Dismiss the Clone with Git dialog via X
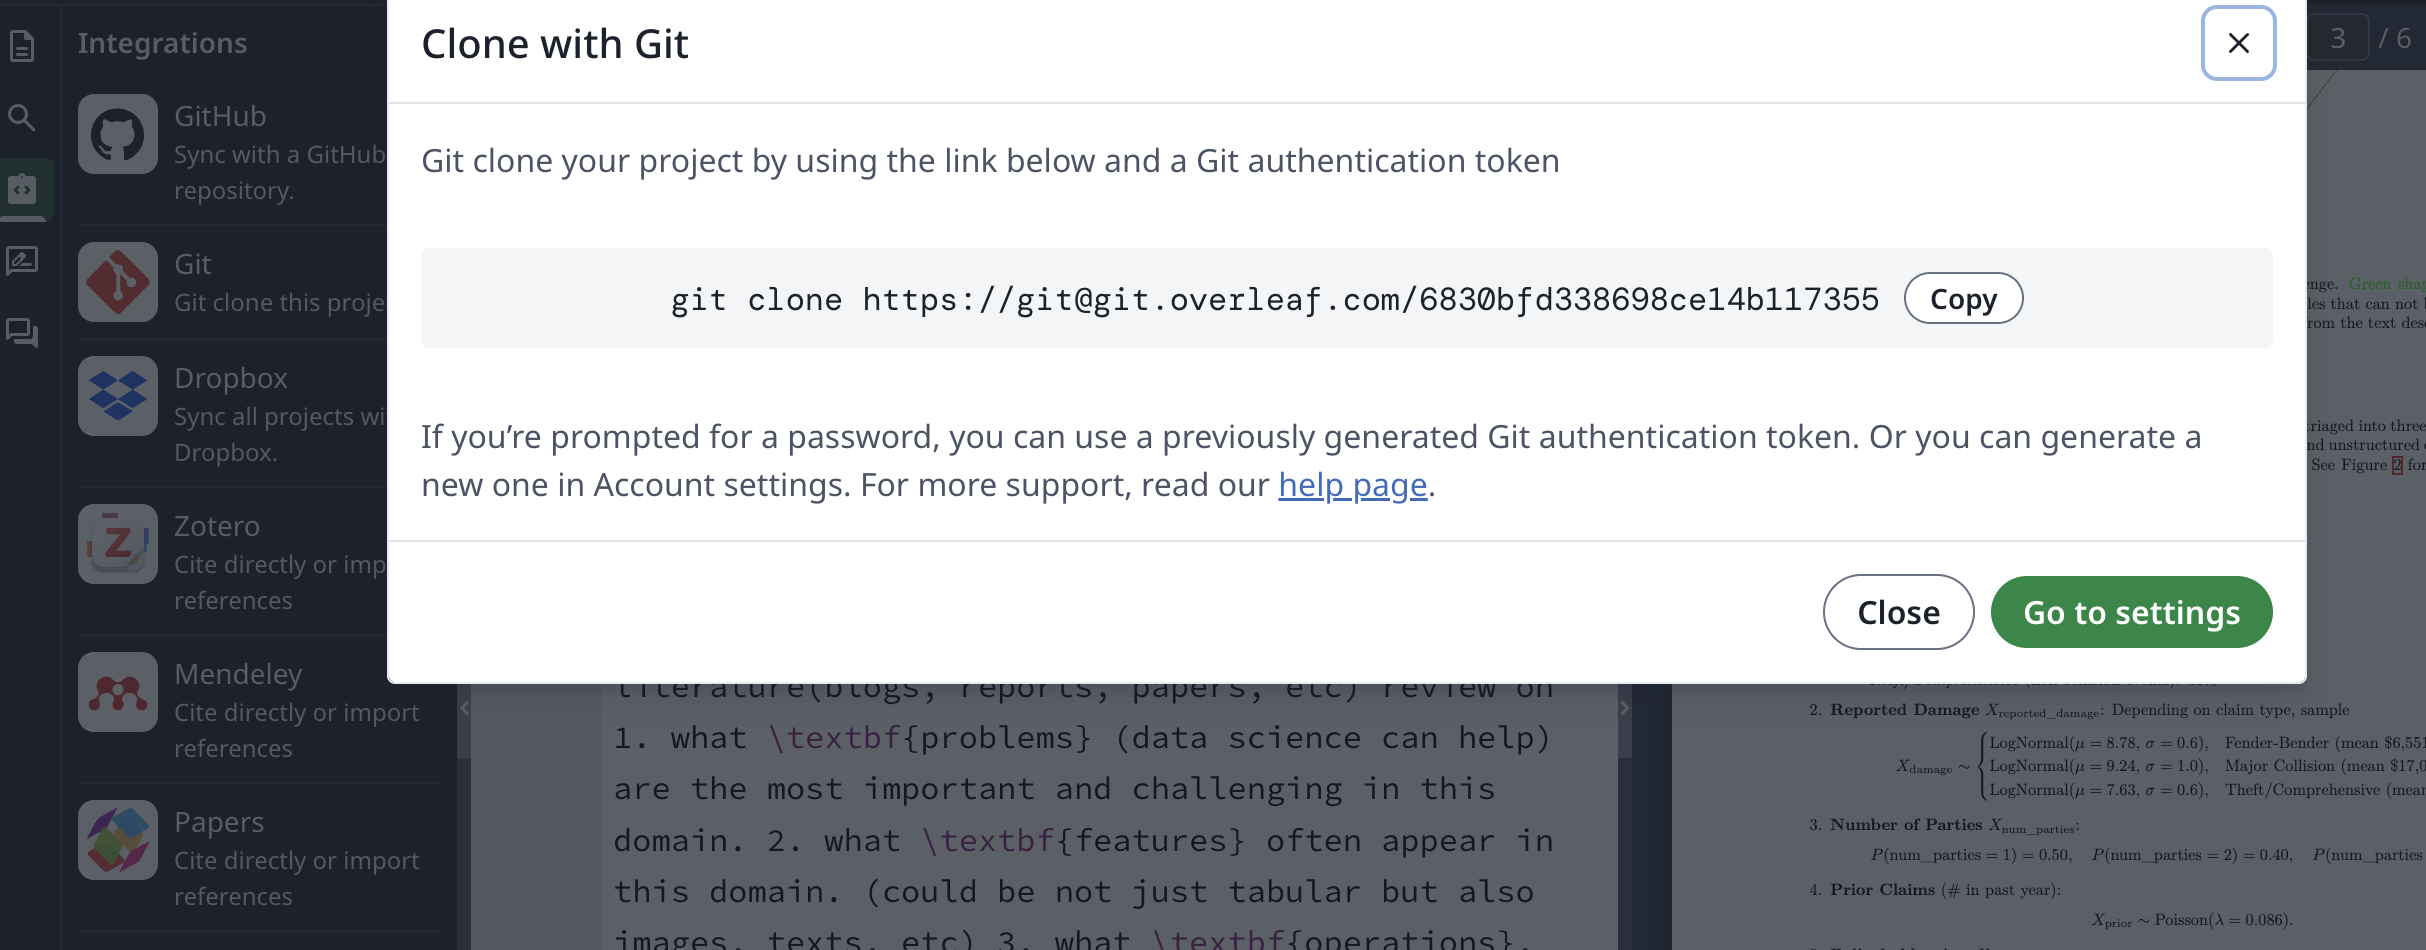The height and width of the screenshot is (950, 2426). tap(2238, 43)
